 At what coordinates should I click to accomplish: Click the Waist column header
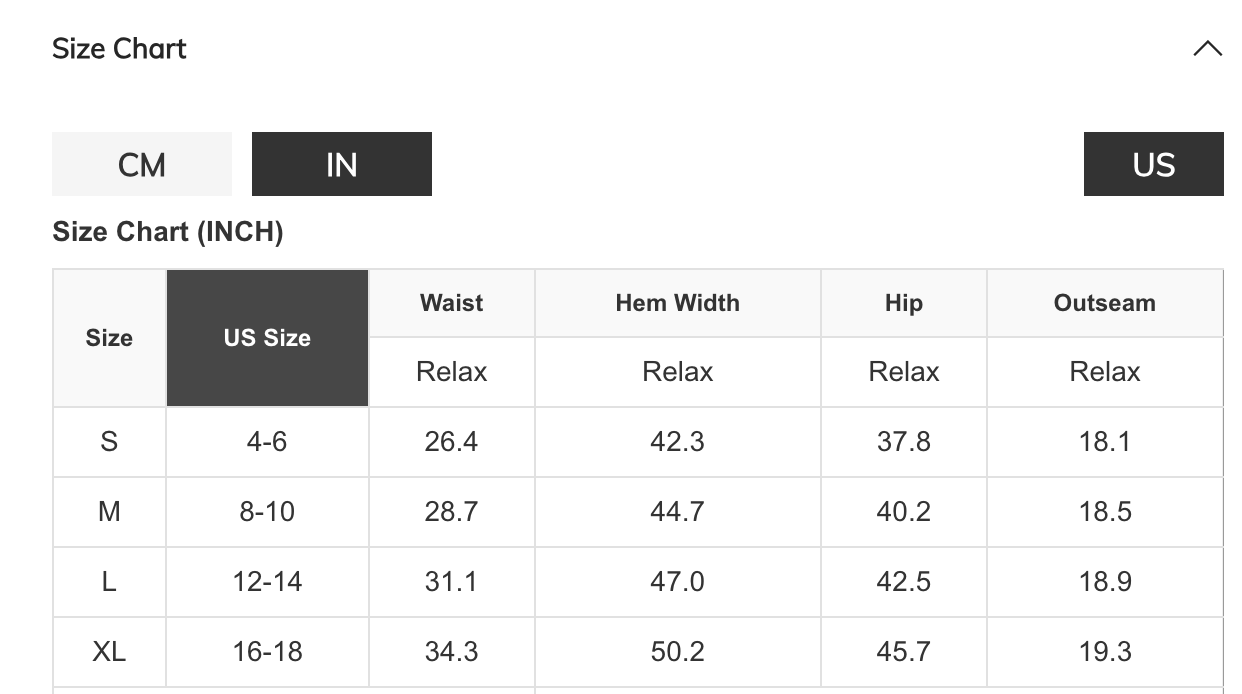(451, 303)
